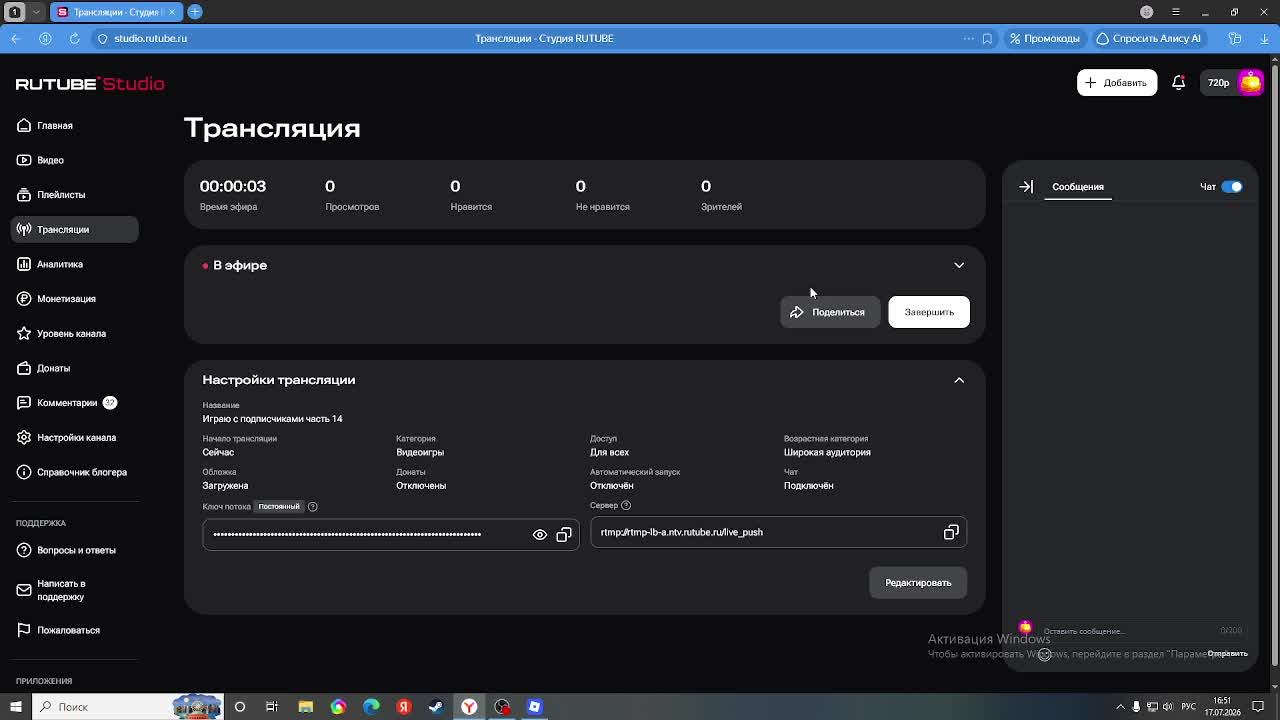Open Steam from the taskbar
This screenshot has width=1280, height=720.
click(436, 707)
